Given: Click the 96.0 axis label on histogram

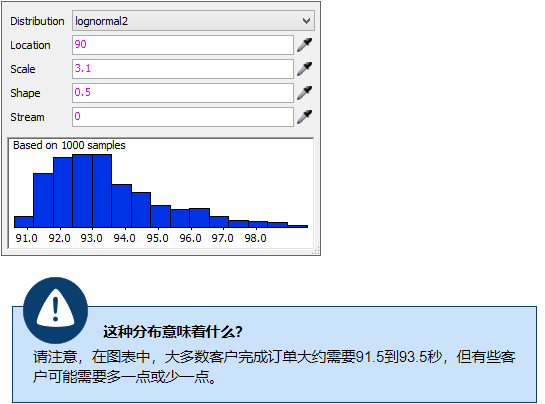Looking at the screenshot, I should coord(190,239).
